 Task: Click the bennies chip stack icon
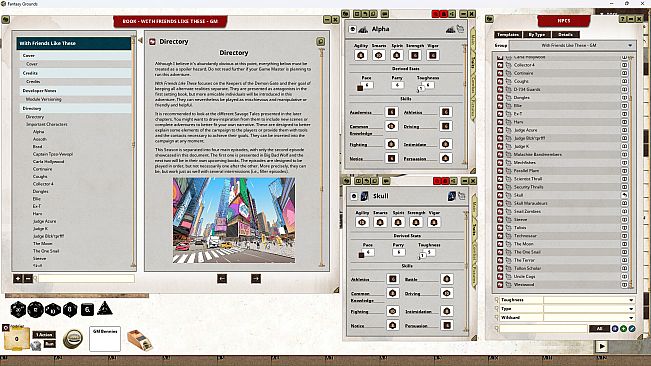(x=73, y=339)
